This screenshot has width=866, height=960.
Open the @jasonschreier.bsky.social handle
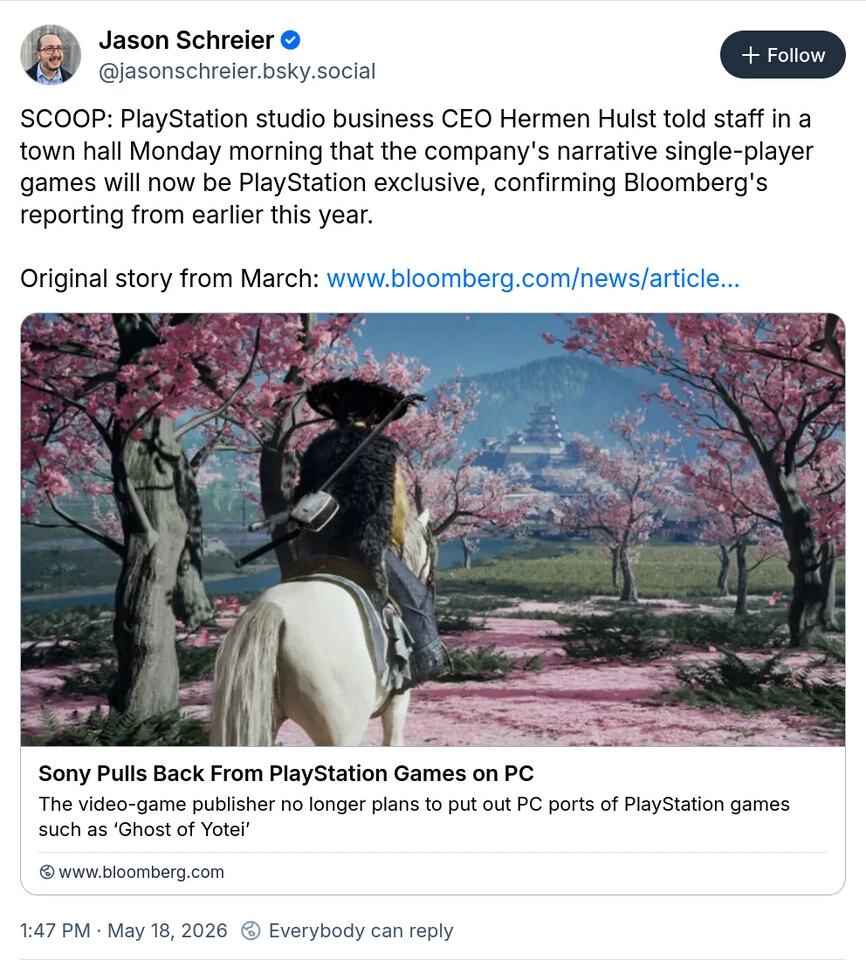[237, 72]
